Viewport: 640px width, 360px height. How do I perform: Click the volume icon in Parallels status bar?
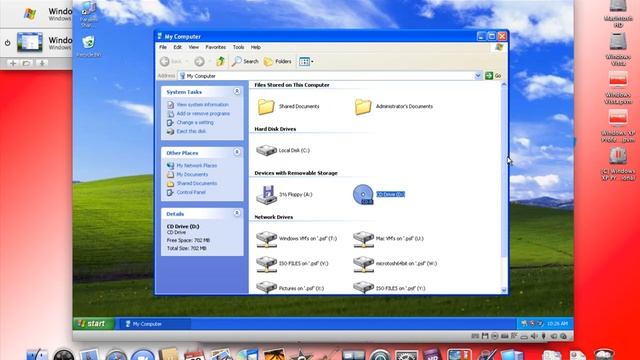pos(534,336)
